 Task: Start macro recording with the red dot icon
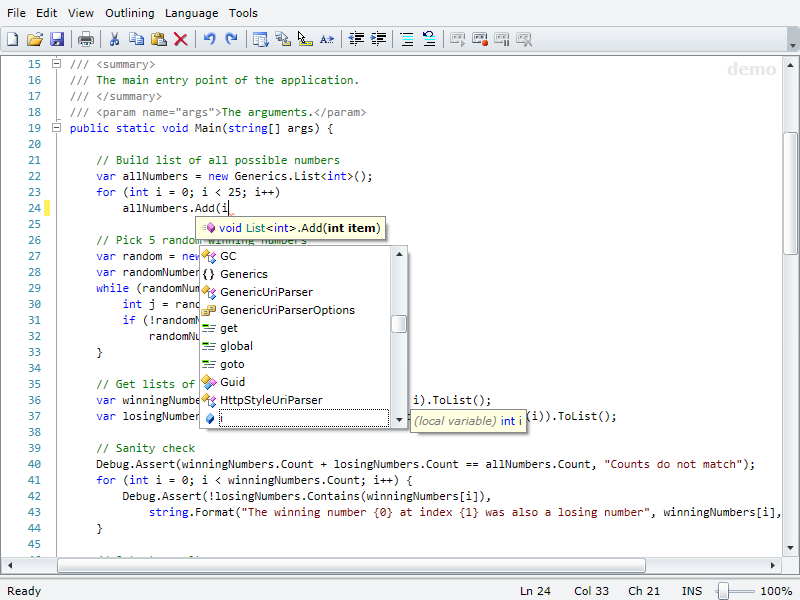480,39
